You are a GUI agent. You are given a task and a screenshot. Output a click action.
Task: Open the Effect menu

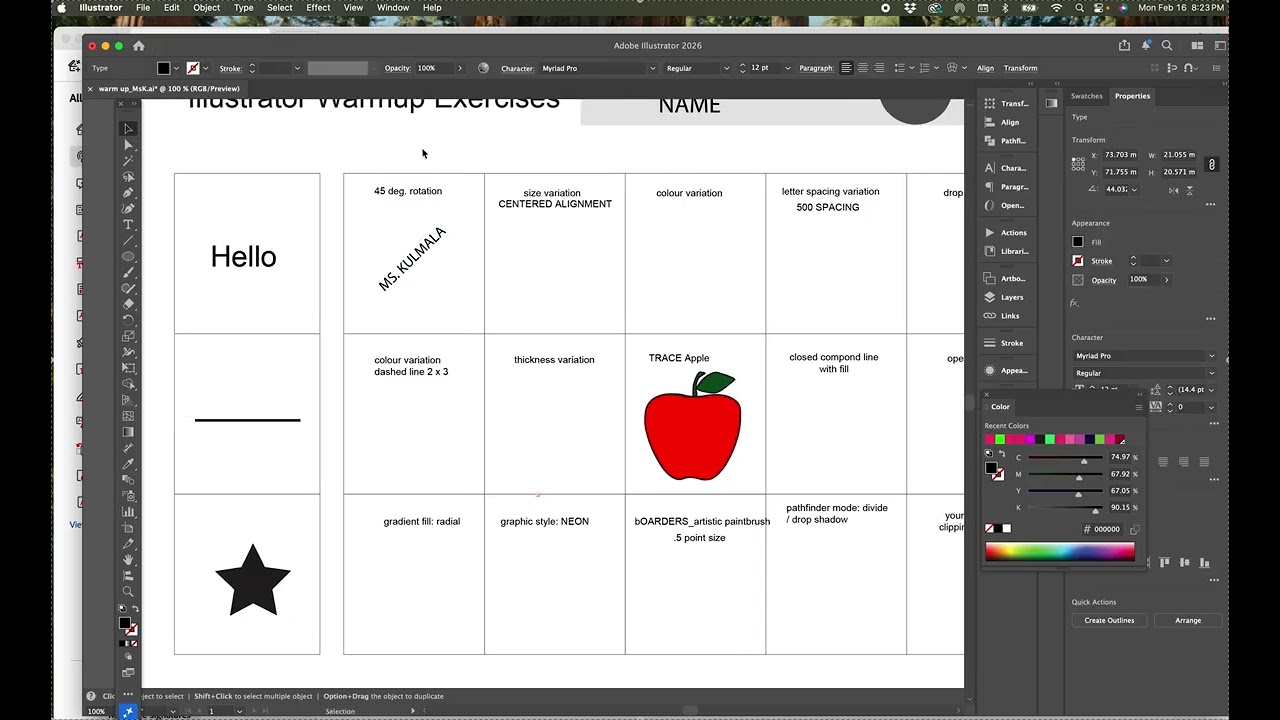click(318, 8)
